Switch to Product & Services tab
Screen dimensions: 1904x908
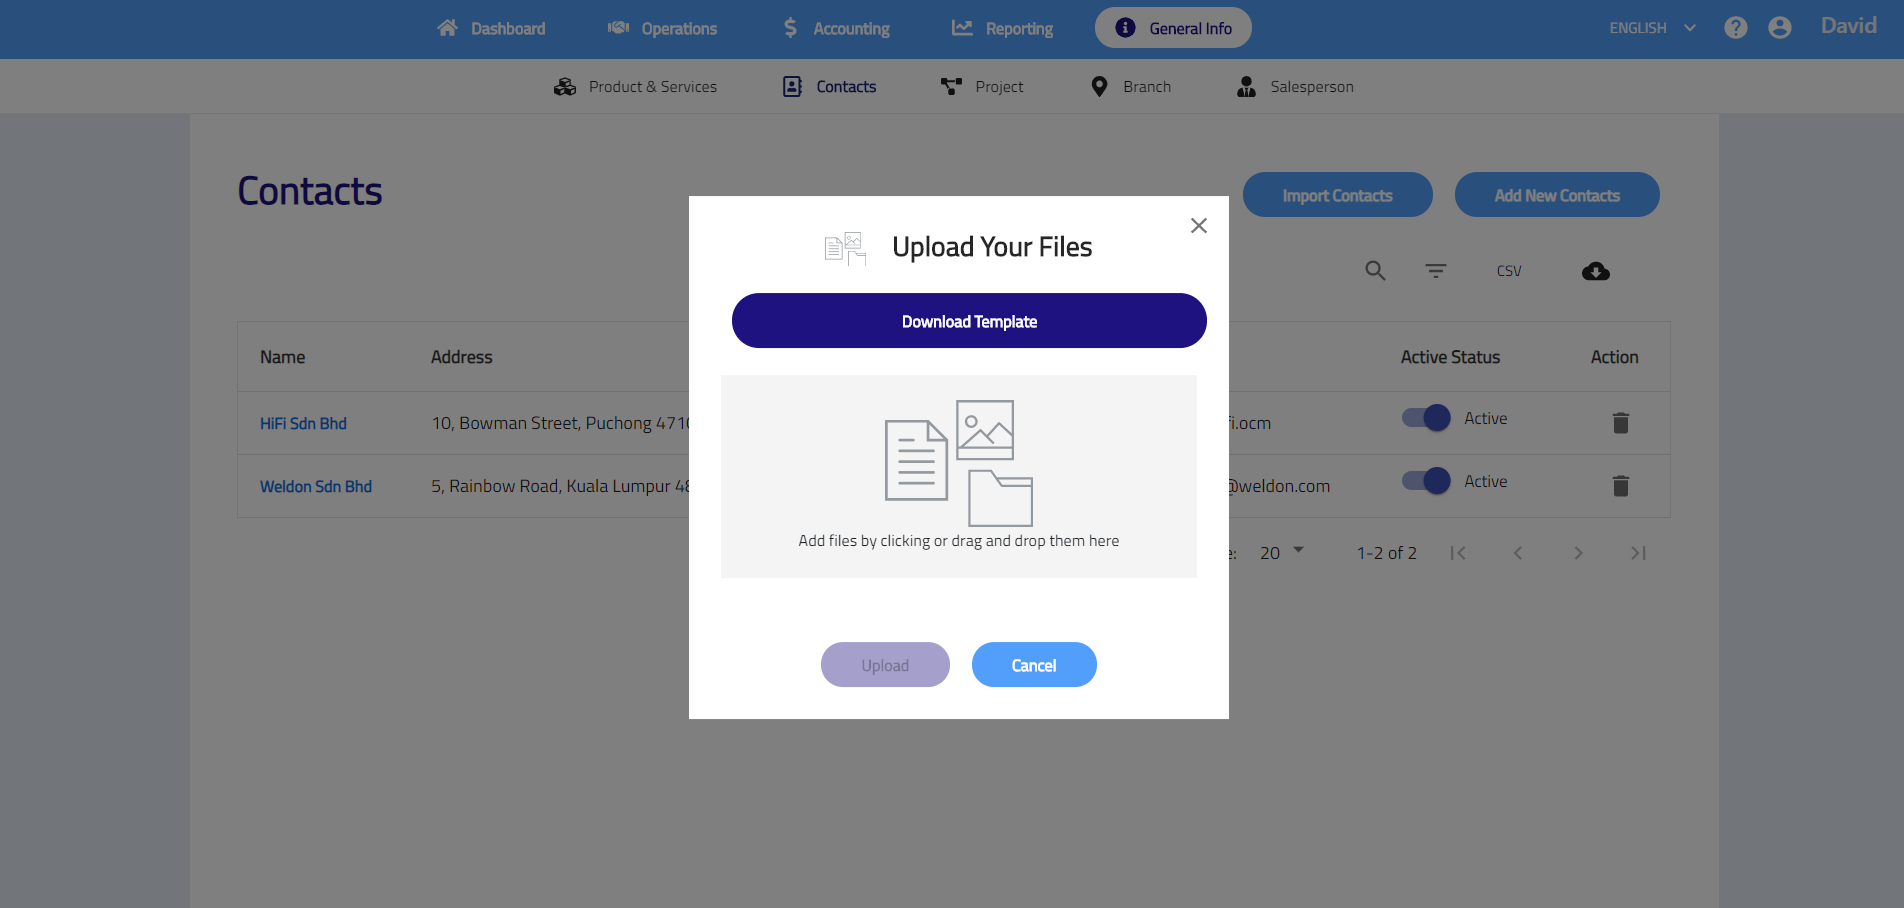636,87
